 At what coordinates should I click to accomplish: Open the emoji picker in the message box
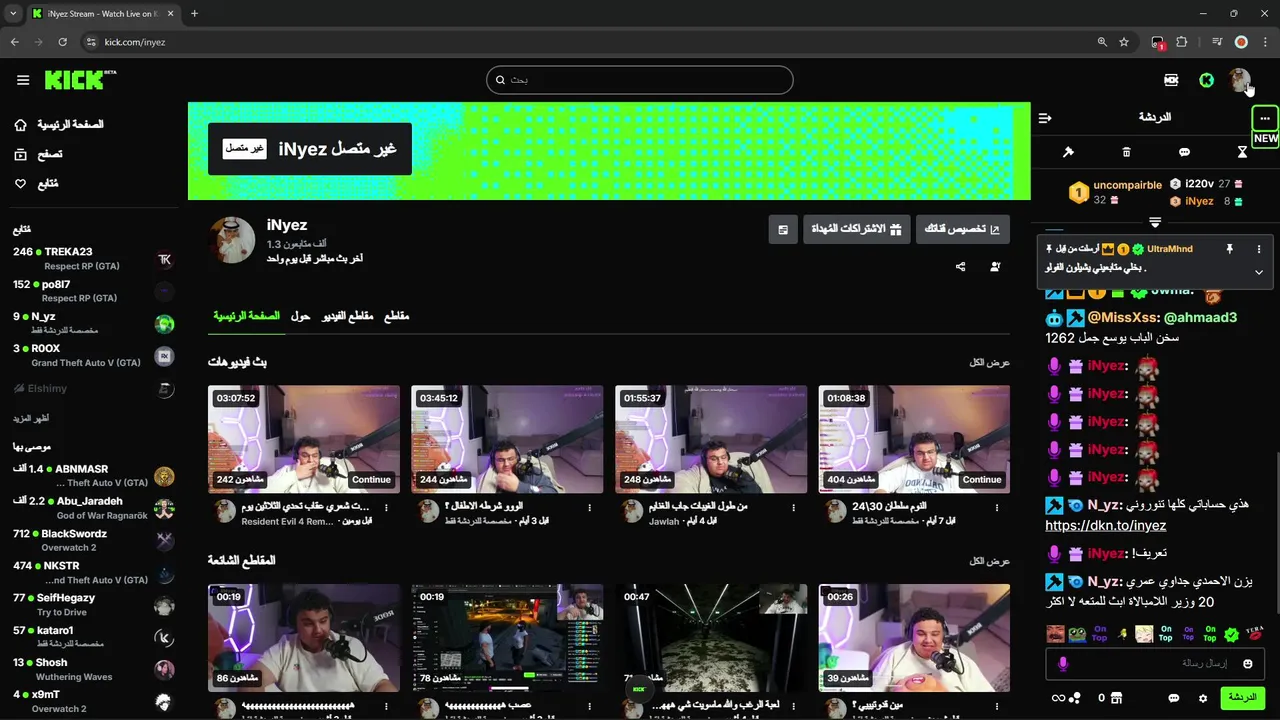pyautogui.click(x=1248, y=663)
